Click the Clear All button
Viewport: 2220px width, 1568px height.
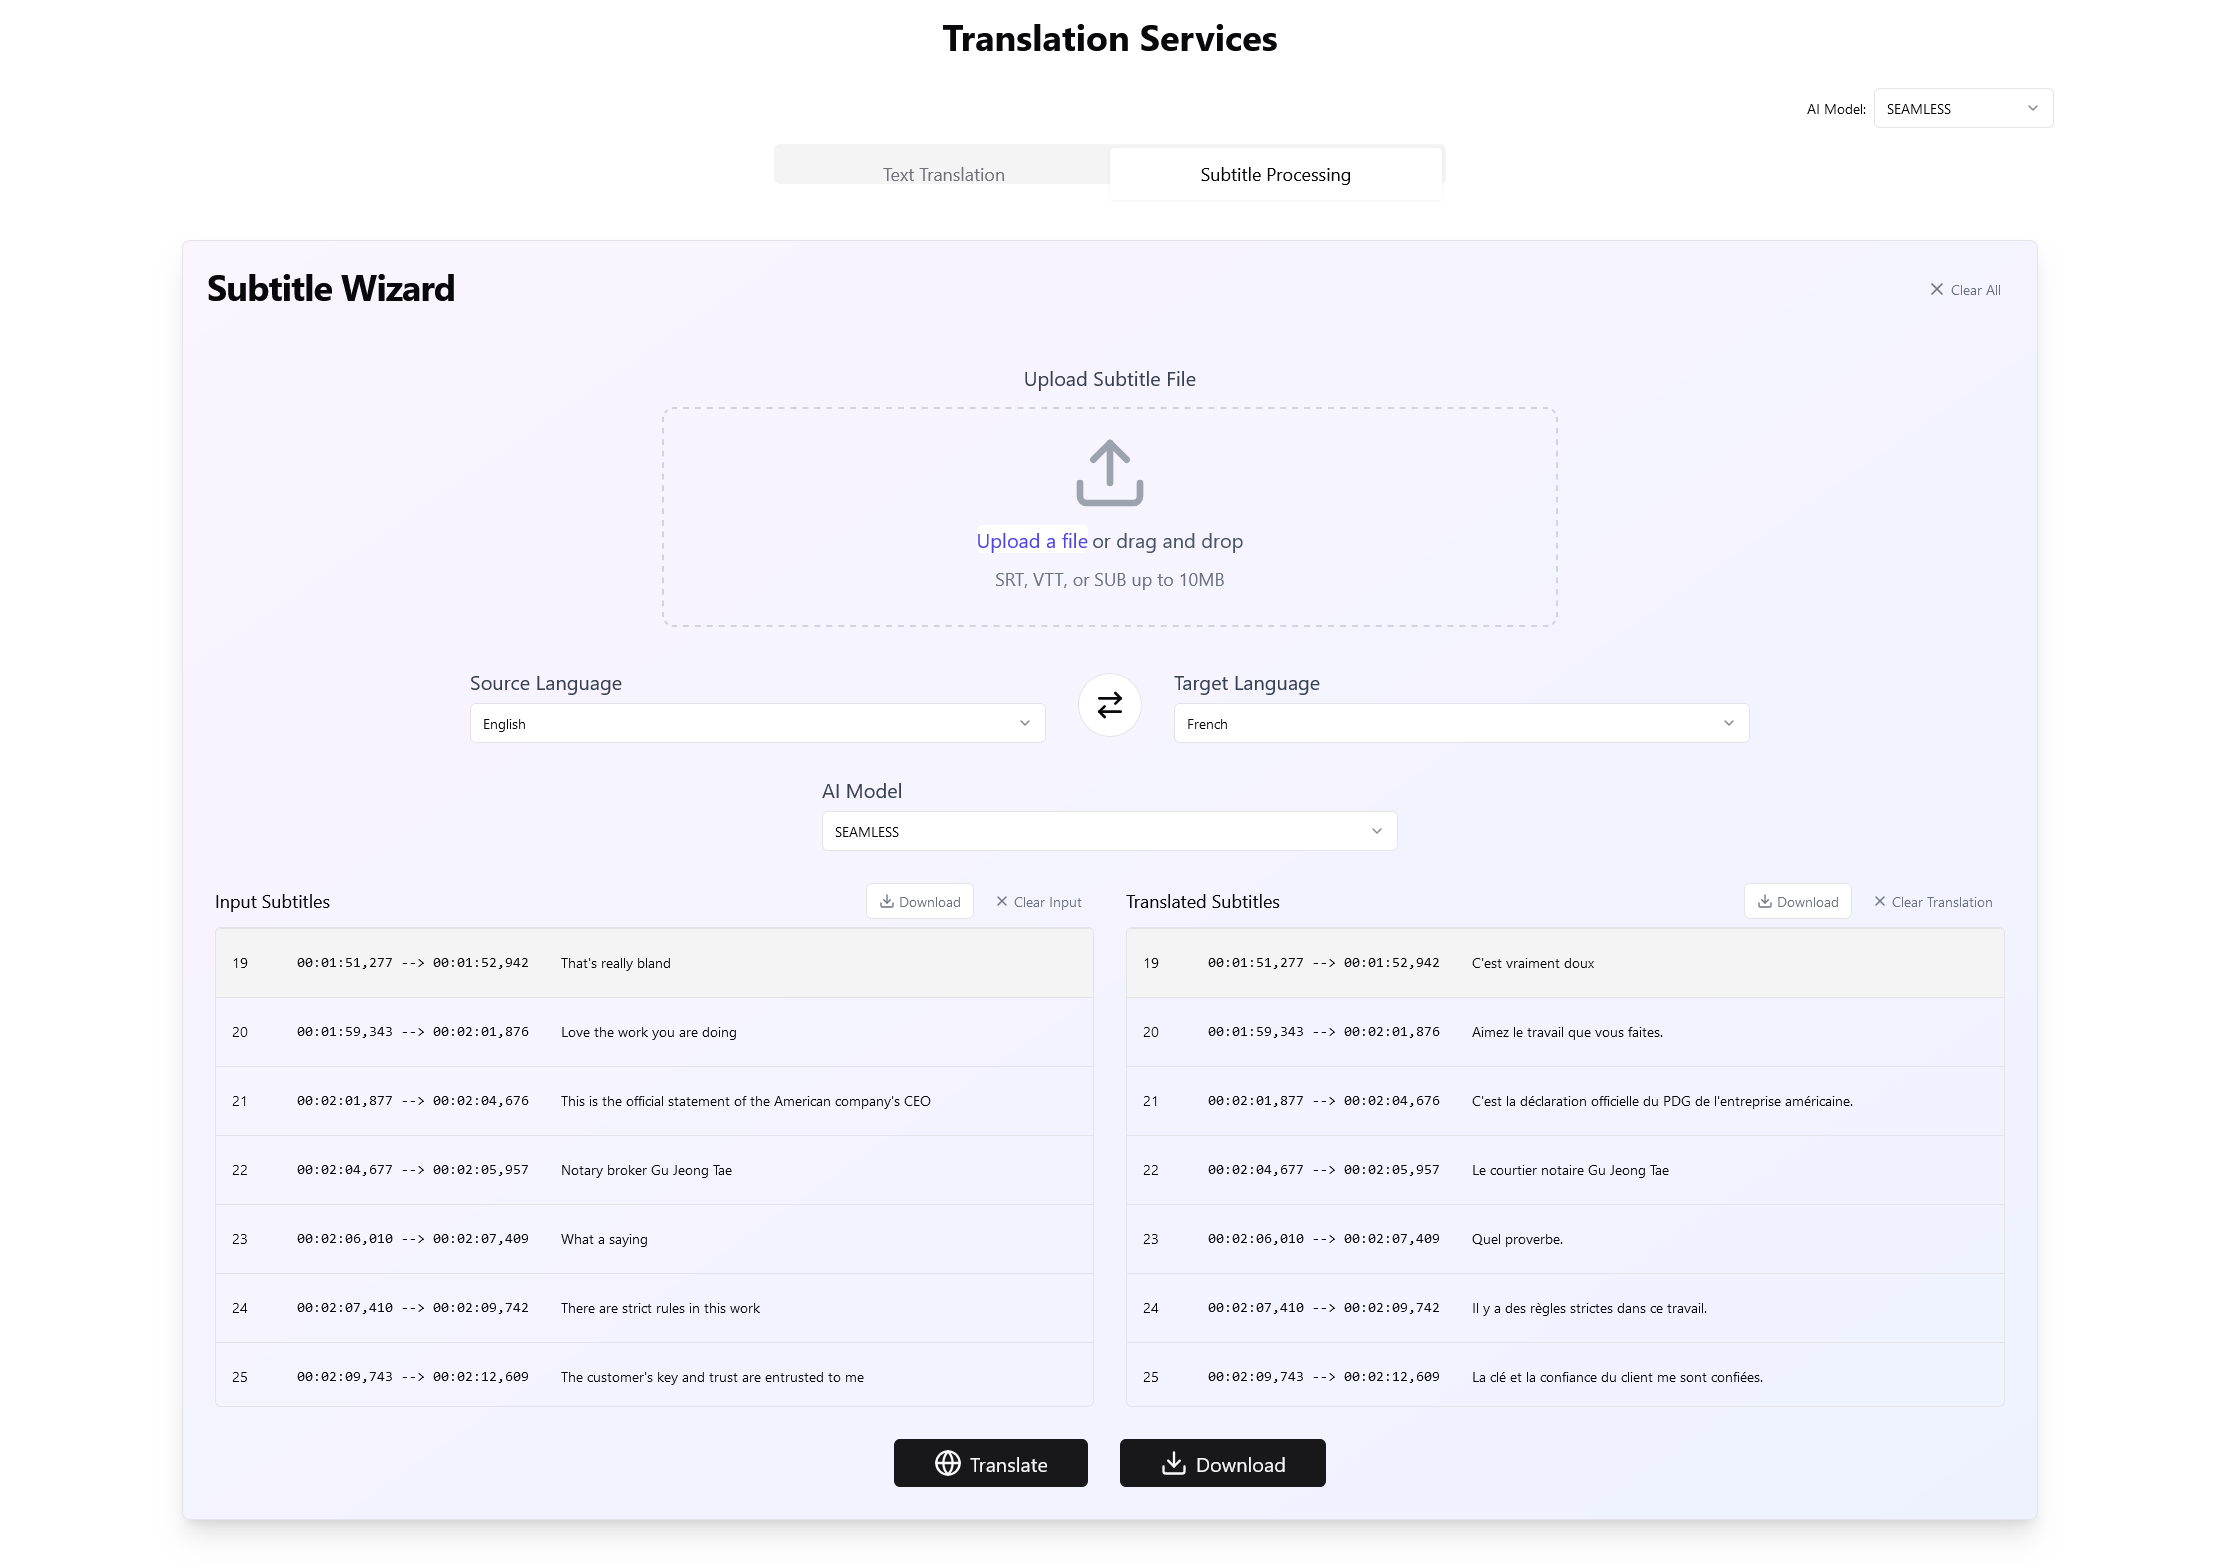pyautogui.click(x=1964, y=290)
